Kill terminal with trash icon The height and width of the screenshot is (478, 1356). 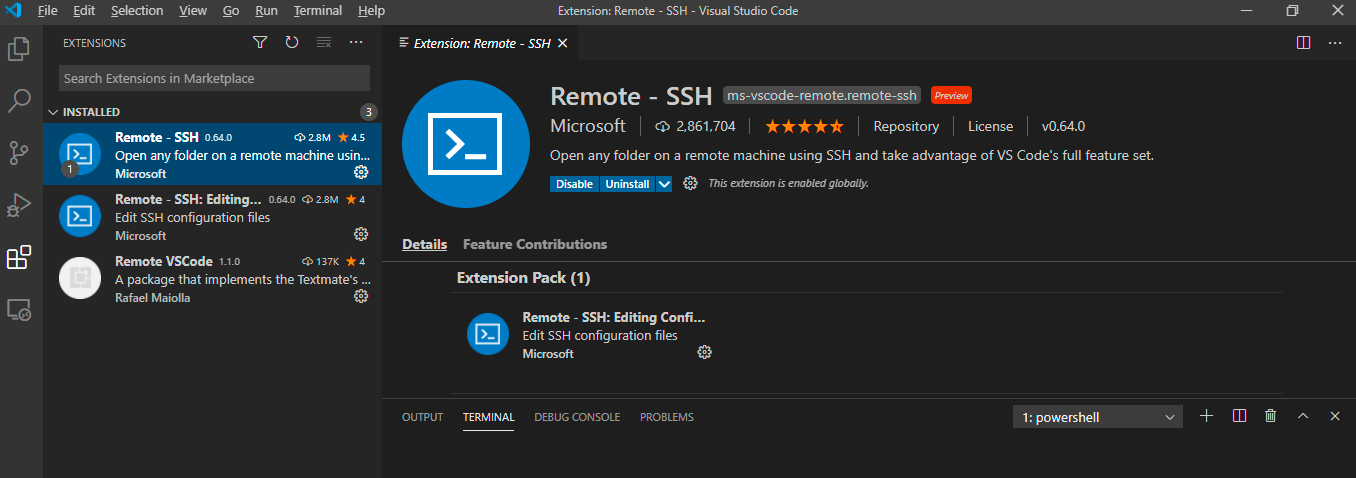point(1270,416)
